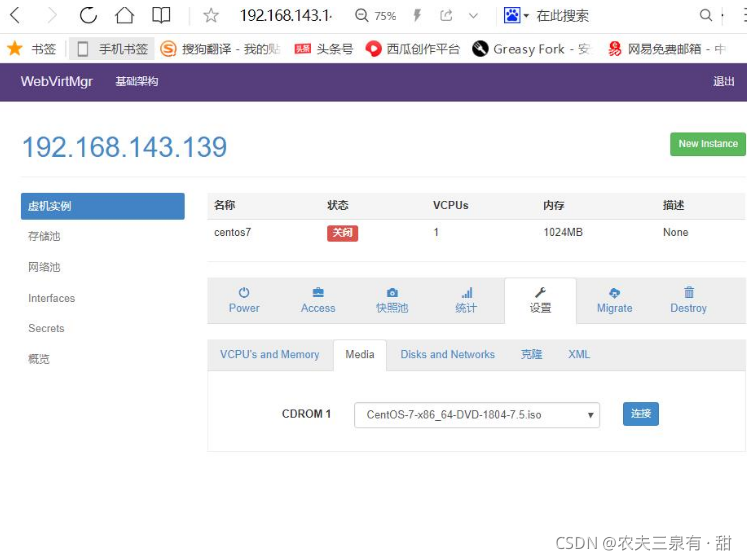Switch to Disks and Networks tab
The width and height of the screenshot is (747, 560).
point(447,355)
